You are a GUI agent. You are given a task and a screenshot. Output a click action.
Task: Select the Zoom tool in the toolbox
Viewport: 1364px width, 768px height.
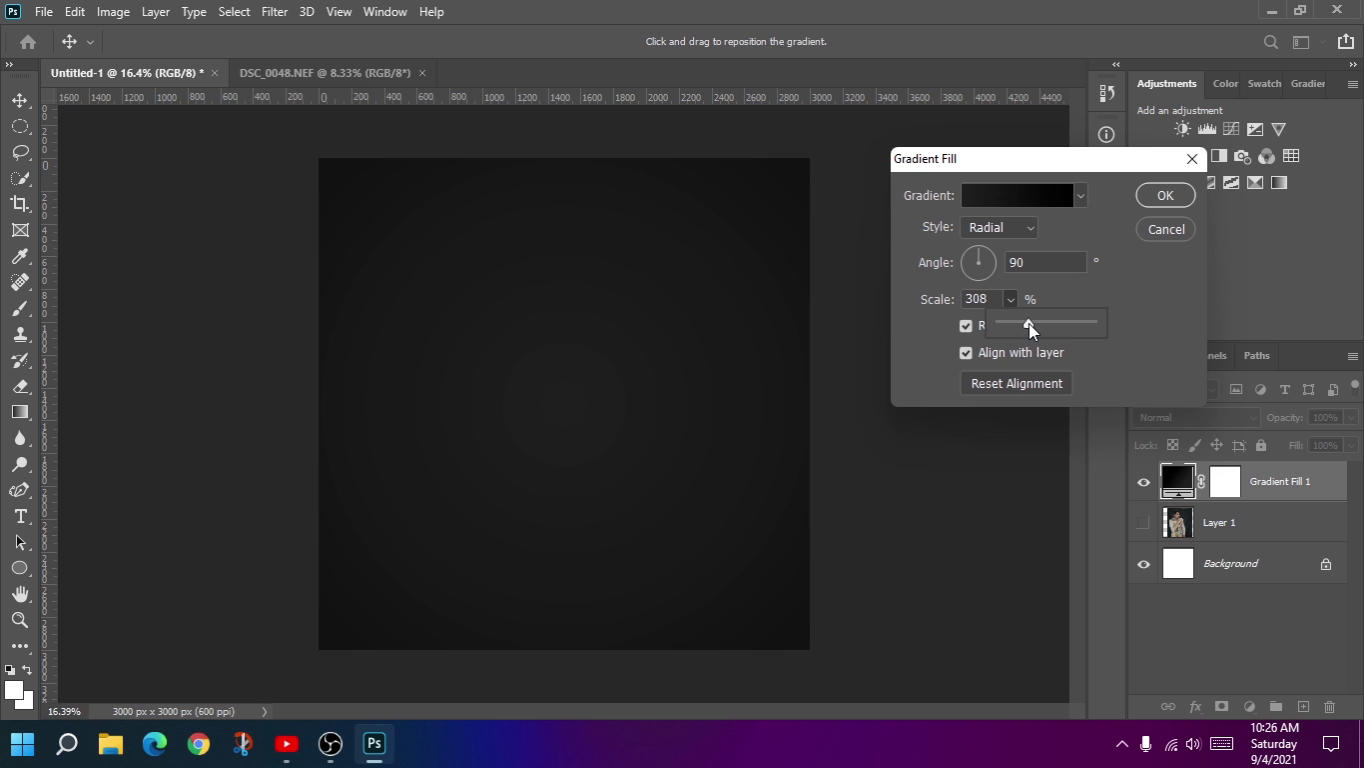[20, 620]
